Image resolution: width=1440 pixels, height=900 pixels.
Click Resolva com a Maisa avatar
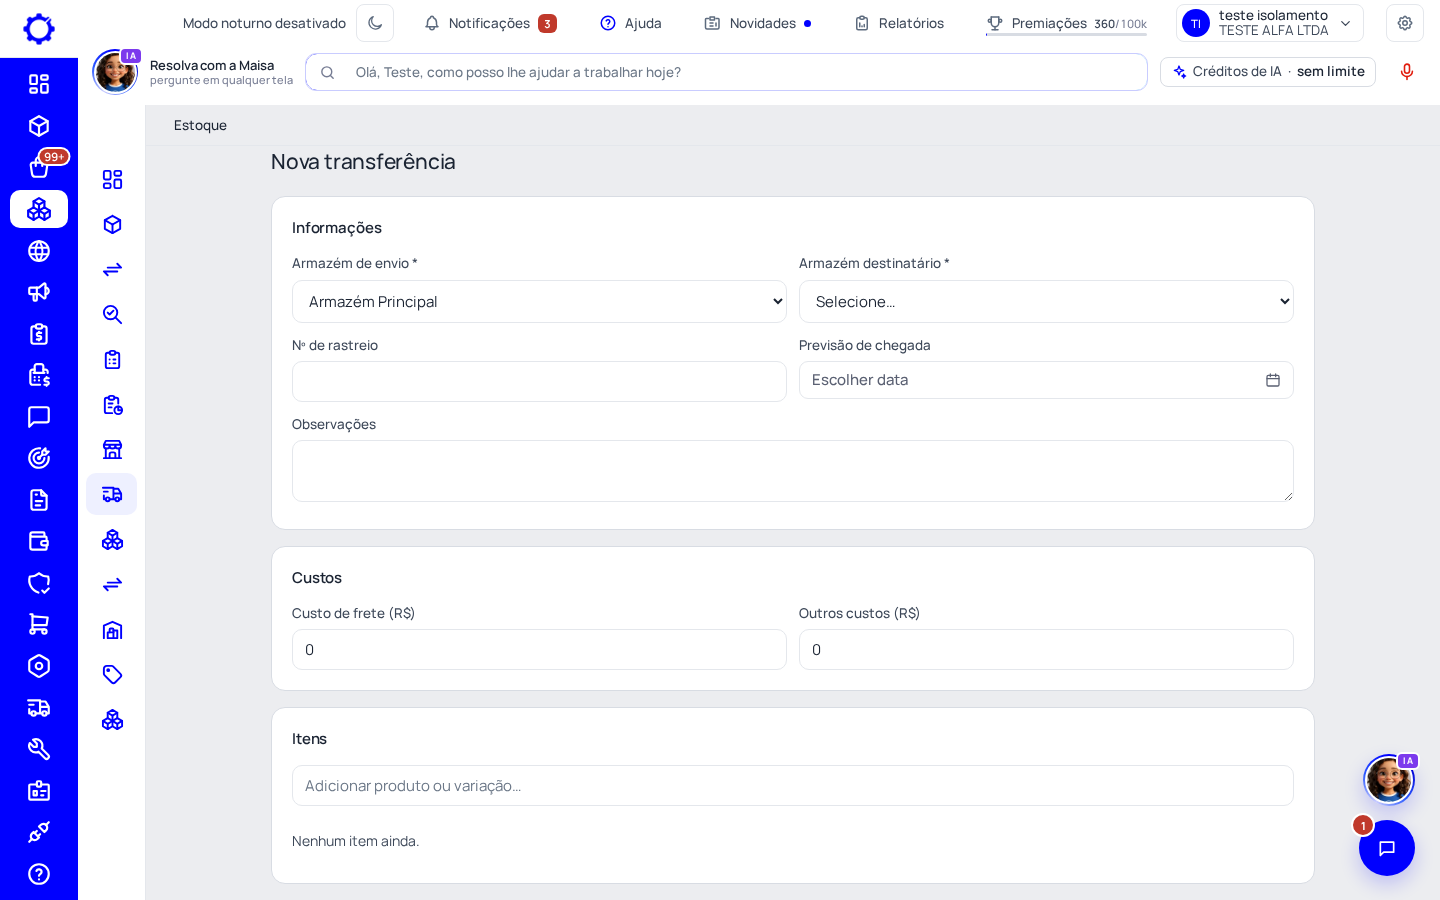click(x=115, y=72)
